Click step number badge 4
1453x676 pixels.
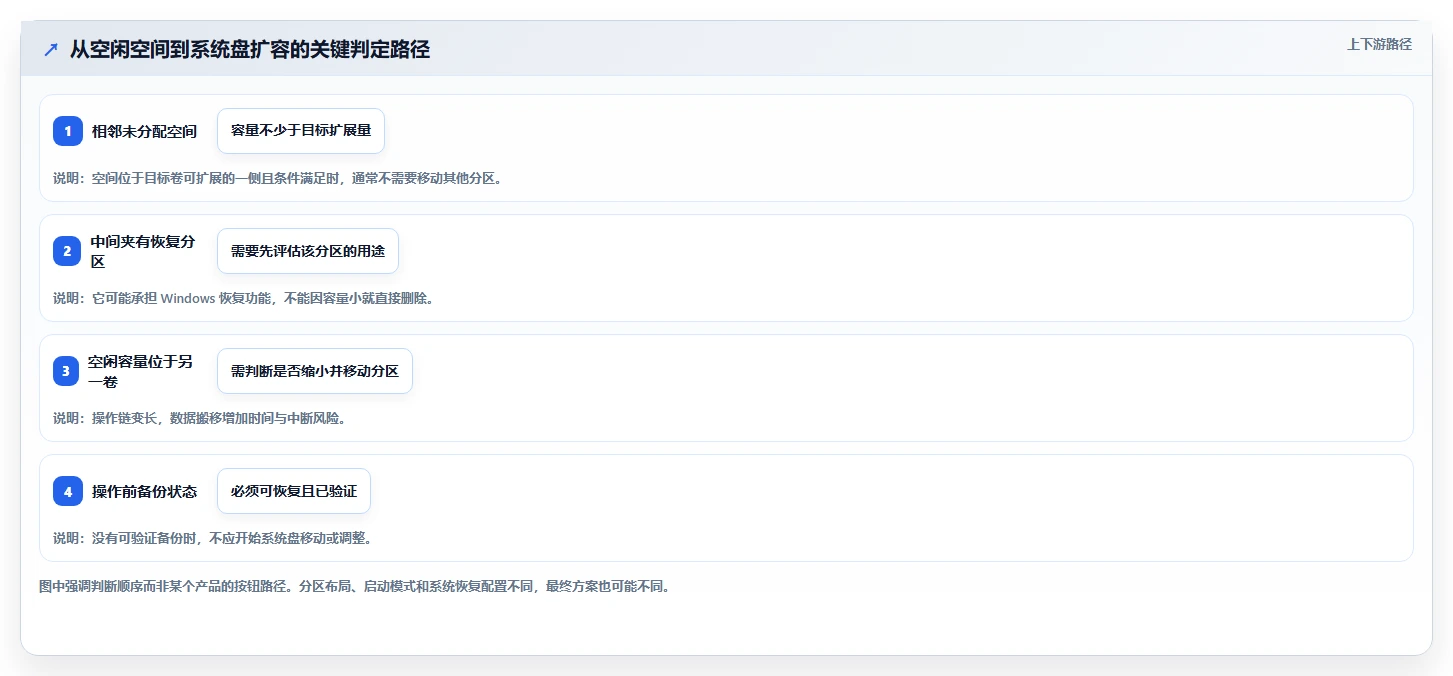click(68, 491)
